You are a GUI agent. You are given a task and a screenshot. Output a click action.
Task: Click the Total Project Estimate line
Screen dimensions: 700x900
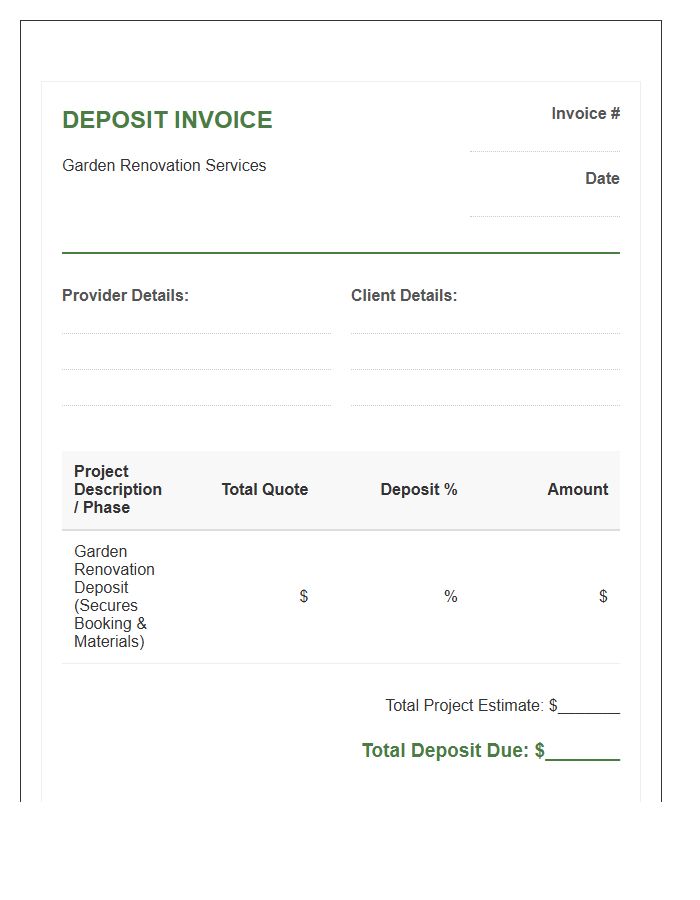pos(503,705)
